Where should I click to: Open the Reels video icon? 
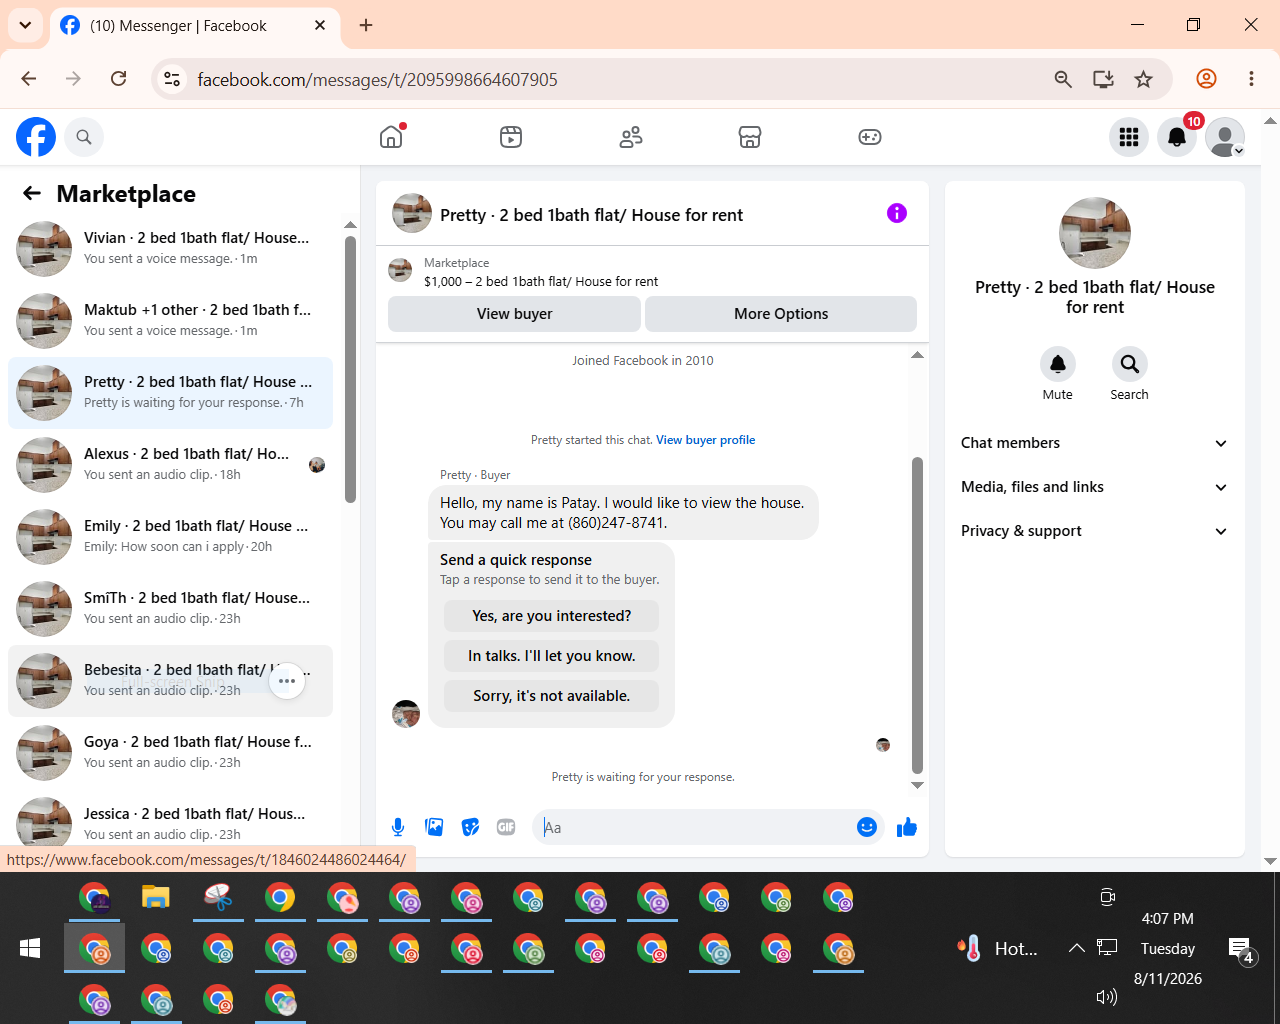click(x=511, y=137)
